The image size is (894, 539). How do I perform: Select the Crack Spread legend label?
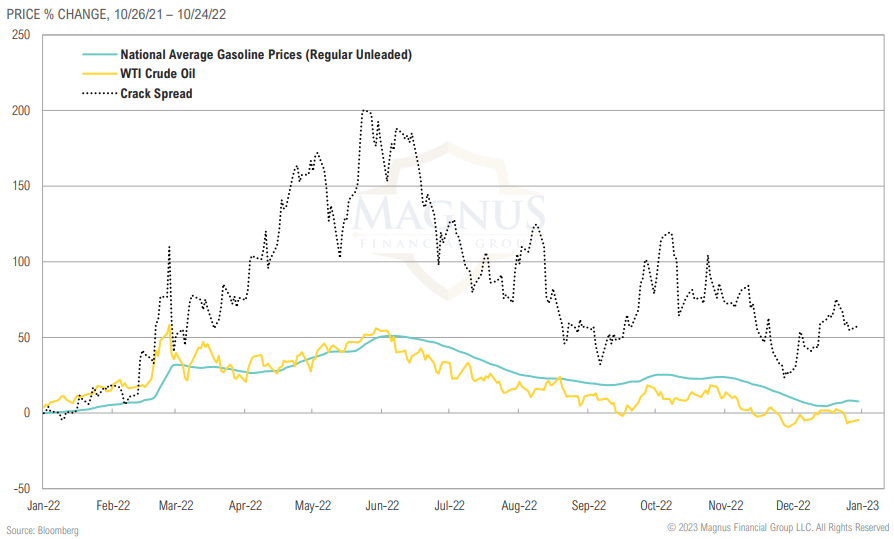click(x=156, y=94)
